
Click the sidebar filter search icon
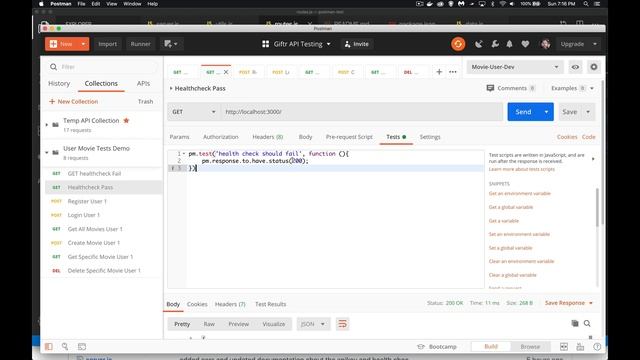coord(53,67)
